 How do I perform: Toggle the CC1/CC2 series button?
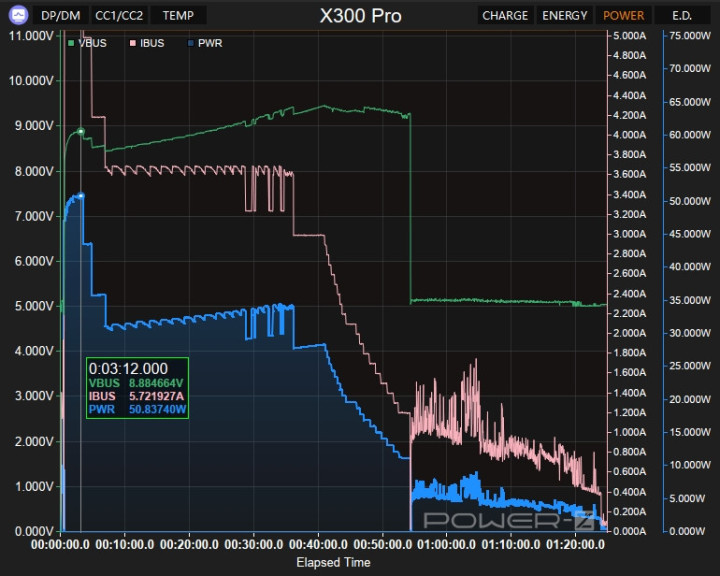118,15
